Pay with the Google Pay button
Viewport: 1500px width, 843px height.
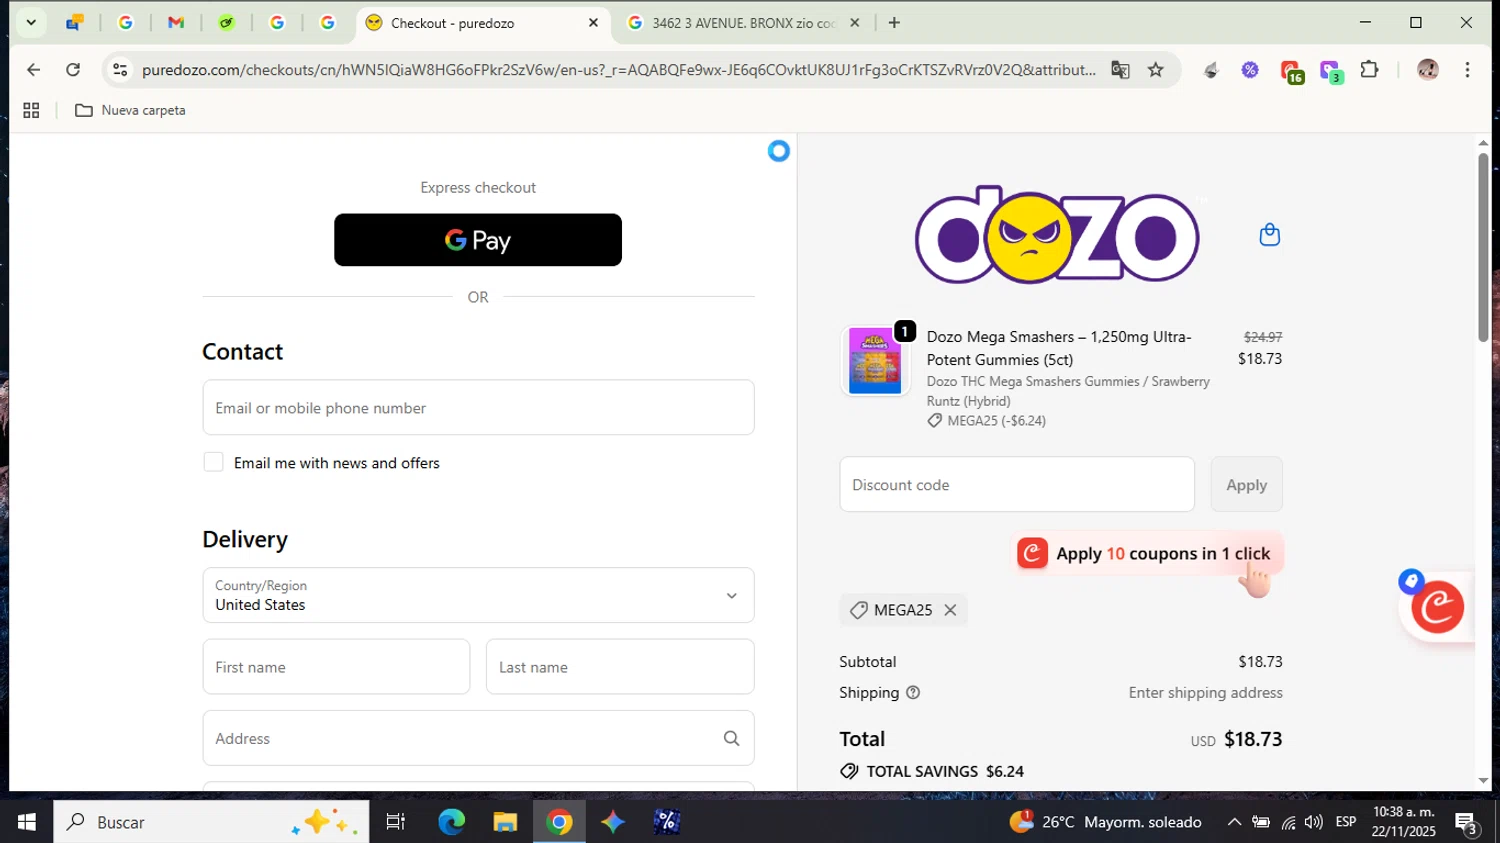point(478,240)
